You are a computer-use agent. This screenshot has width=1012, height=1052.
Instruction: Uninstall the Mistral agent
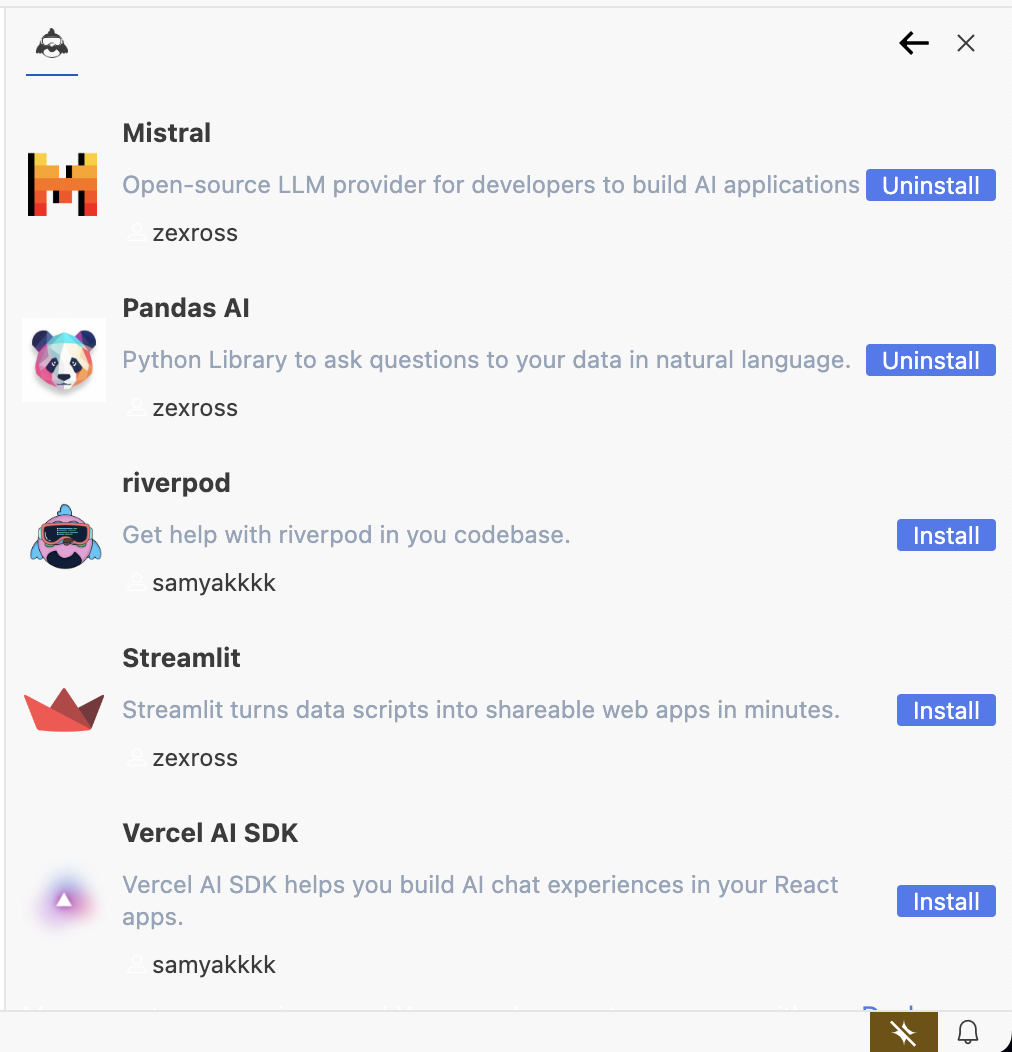930,185
